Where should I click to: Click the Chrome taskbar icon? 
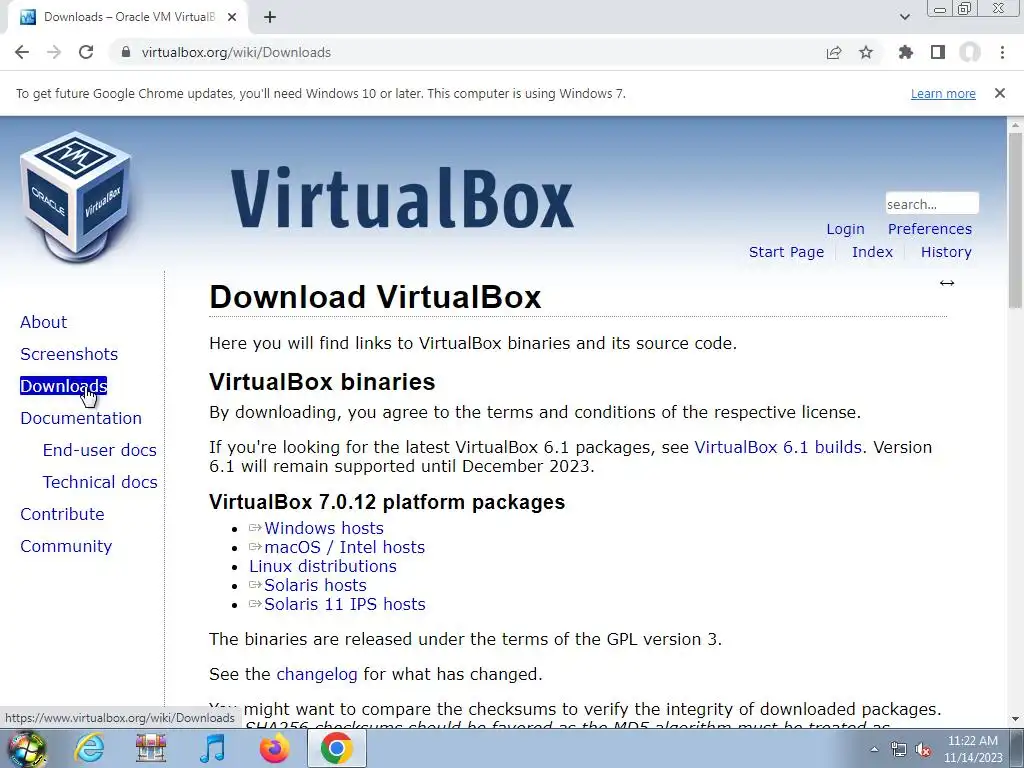pos(336,748)
